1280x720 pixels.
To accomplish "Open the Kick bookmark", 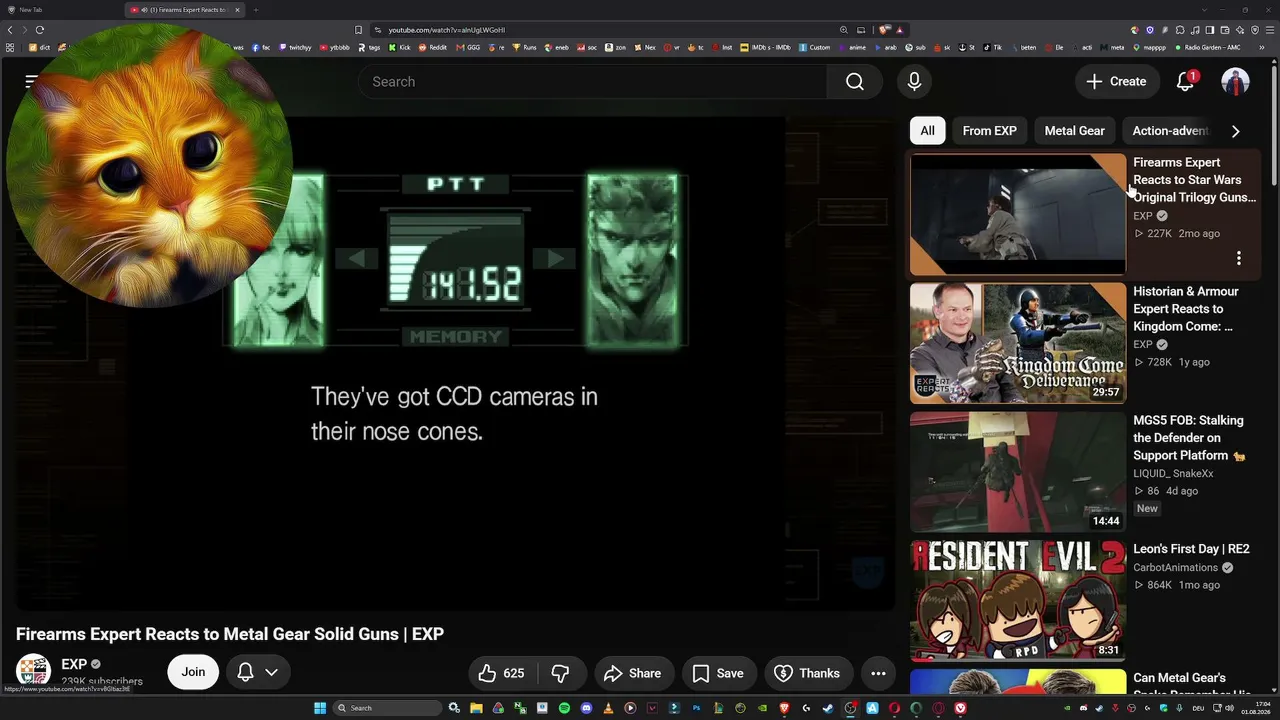I will tap(400, 47).
